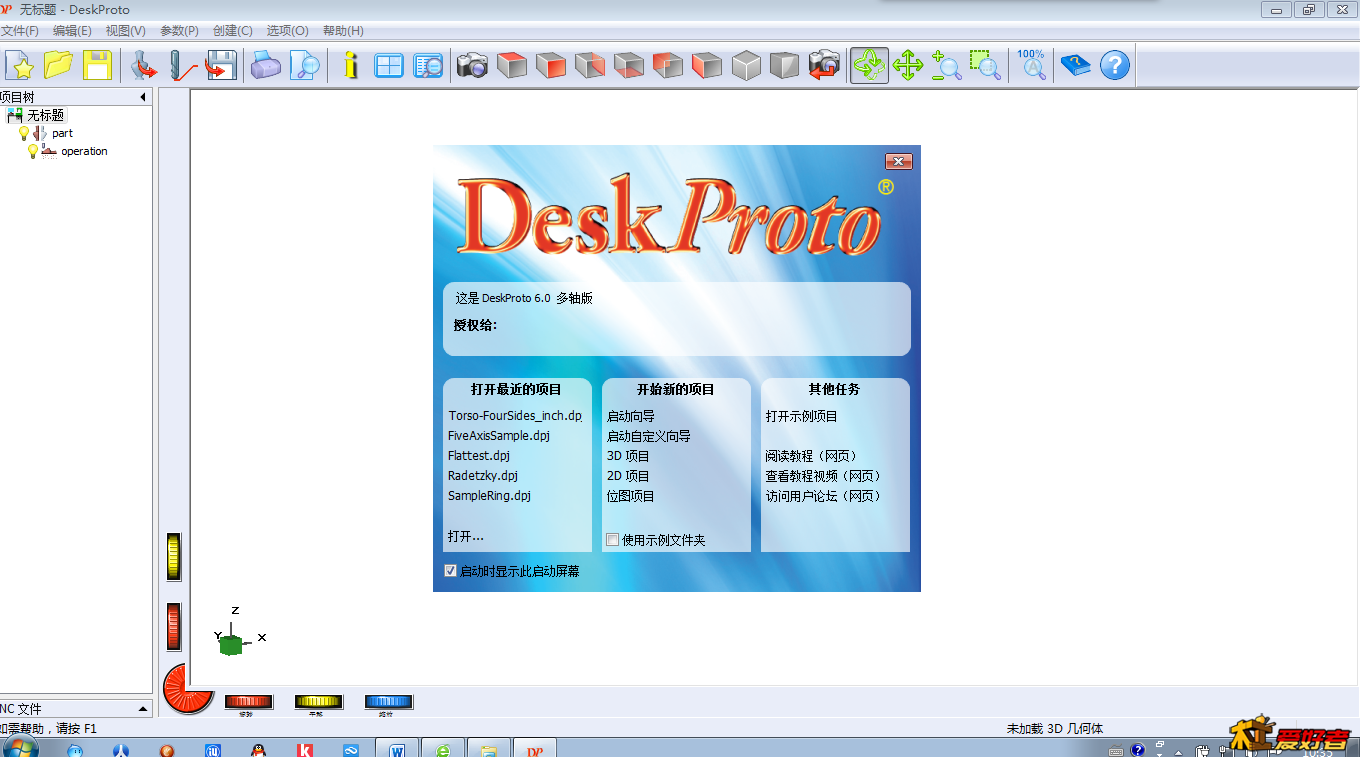Click the yellow vertical thumbwheel
The height and width of the screenshot is (757, 1360).
coord(174,557)
